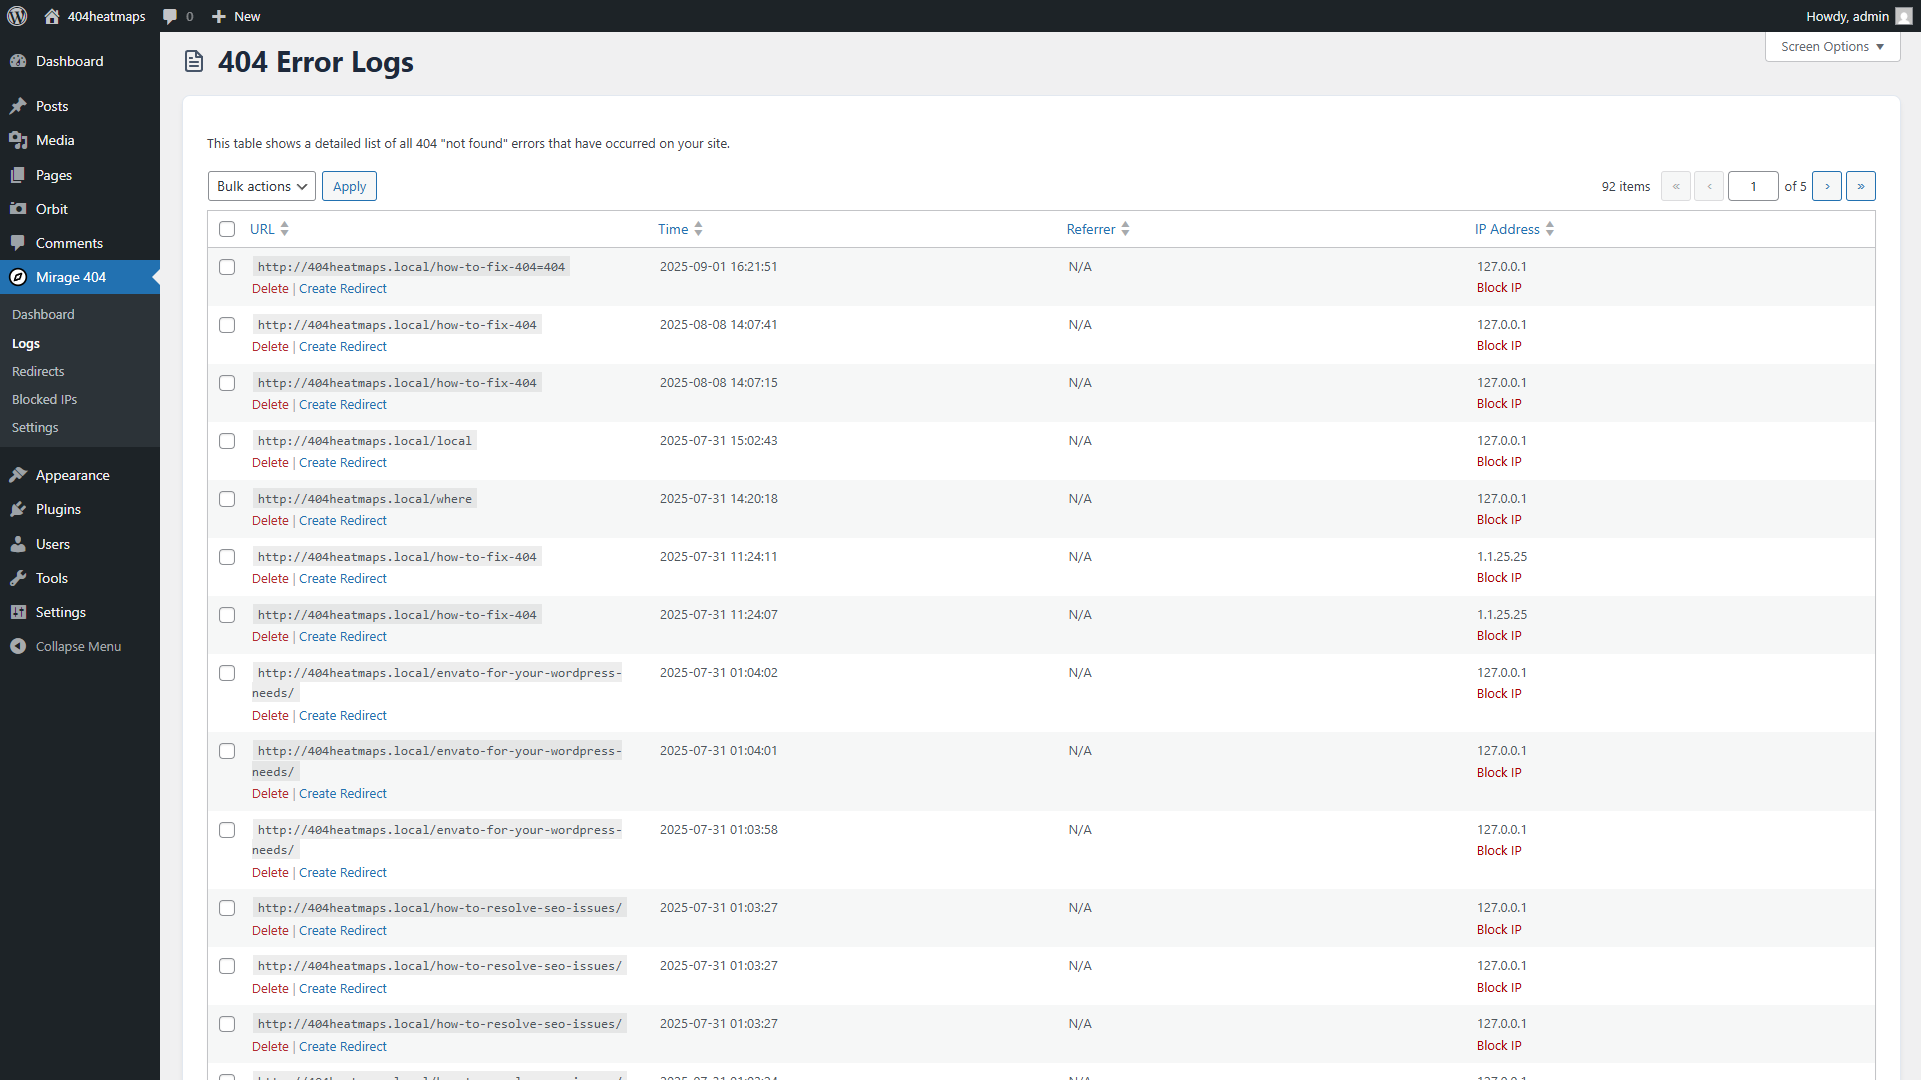Click the Orbit camera icon

click(x=18, y=209)
